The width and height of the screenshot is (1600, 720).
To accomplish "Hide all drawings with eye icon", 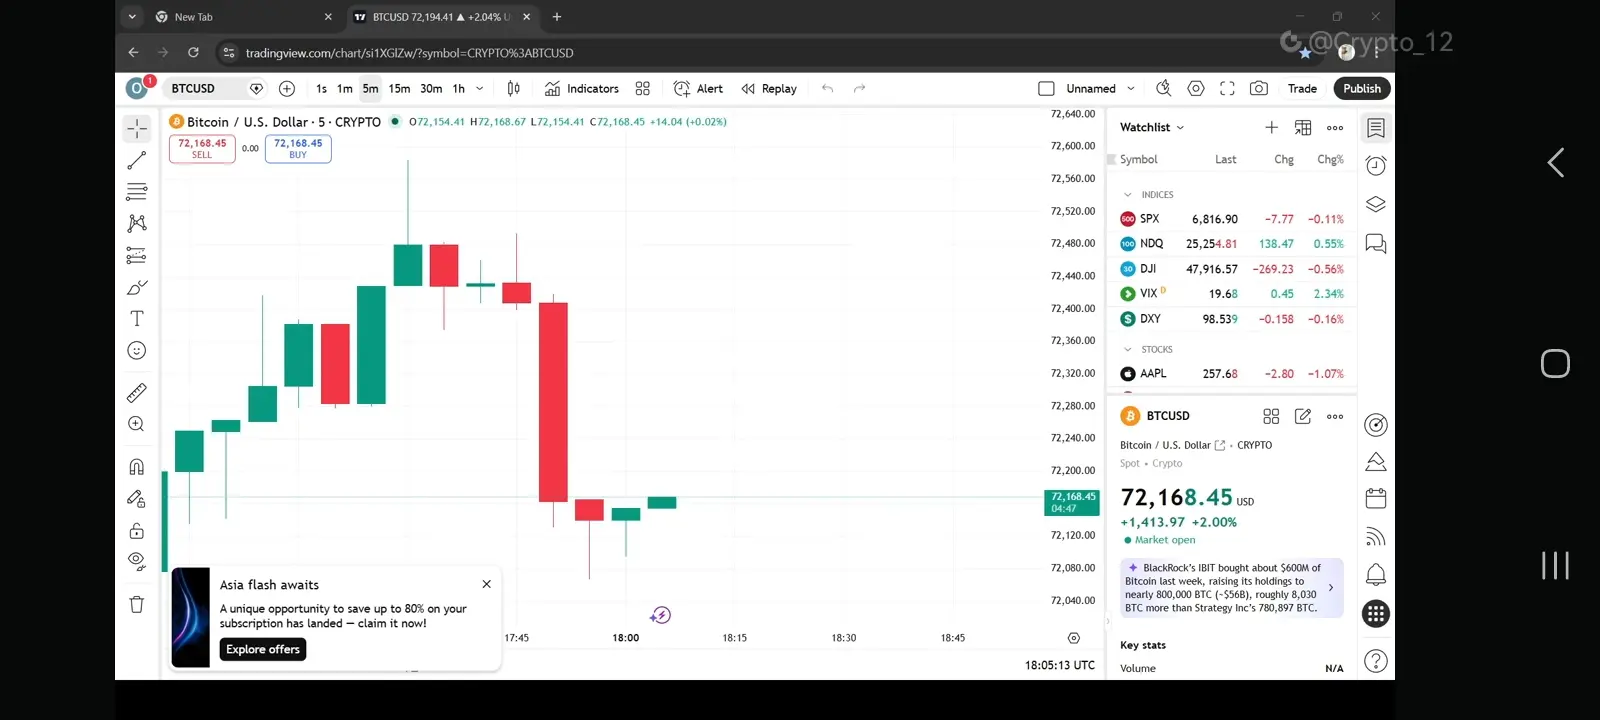I will click(x=137, y=561).
